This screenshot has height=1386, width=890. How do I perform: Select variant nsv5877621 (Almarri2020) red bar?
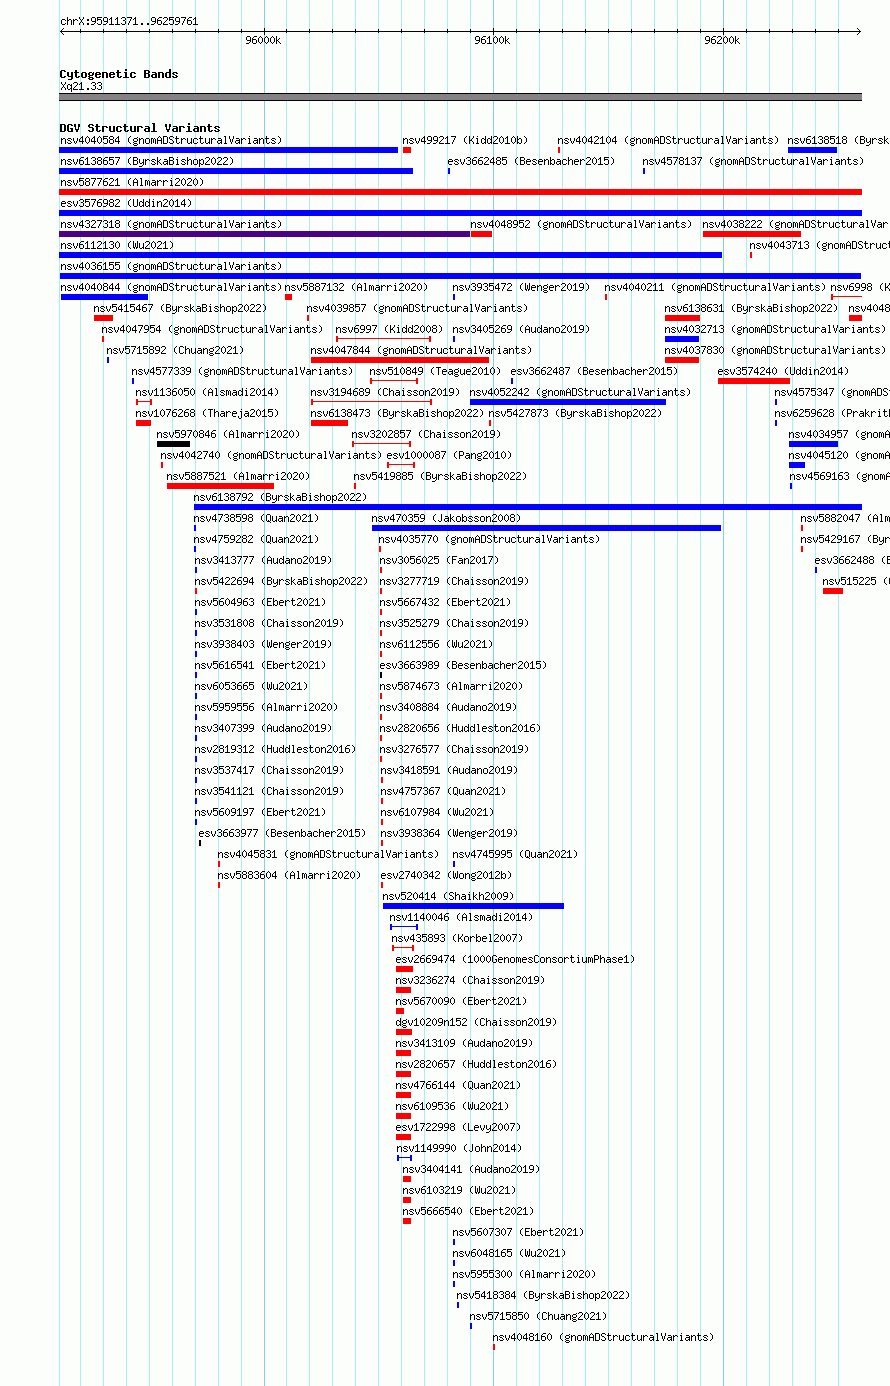[460, 192]
